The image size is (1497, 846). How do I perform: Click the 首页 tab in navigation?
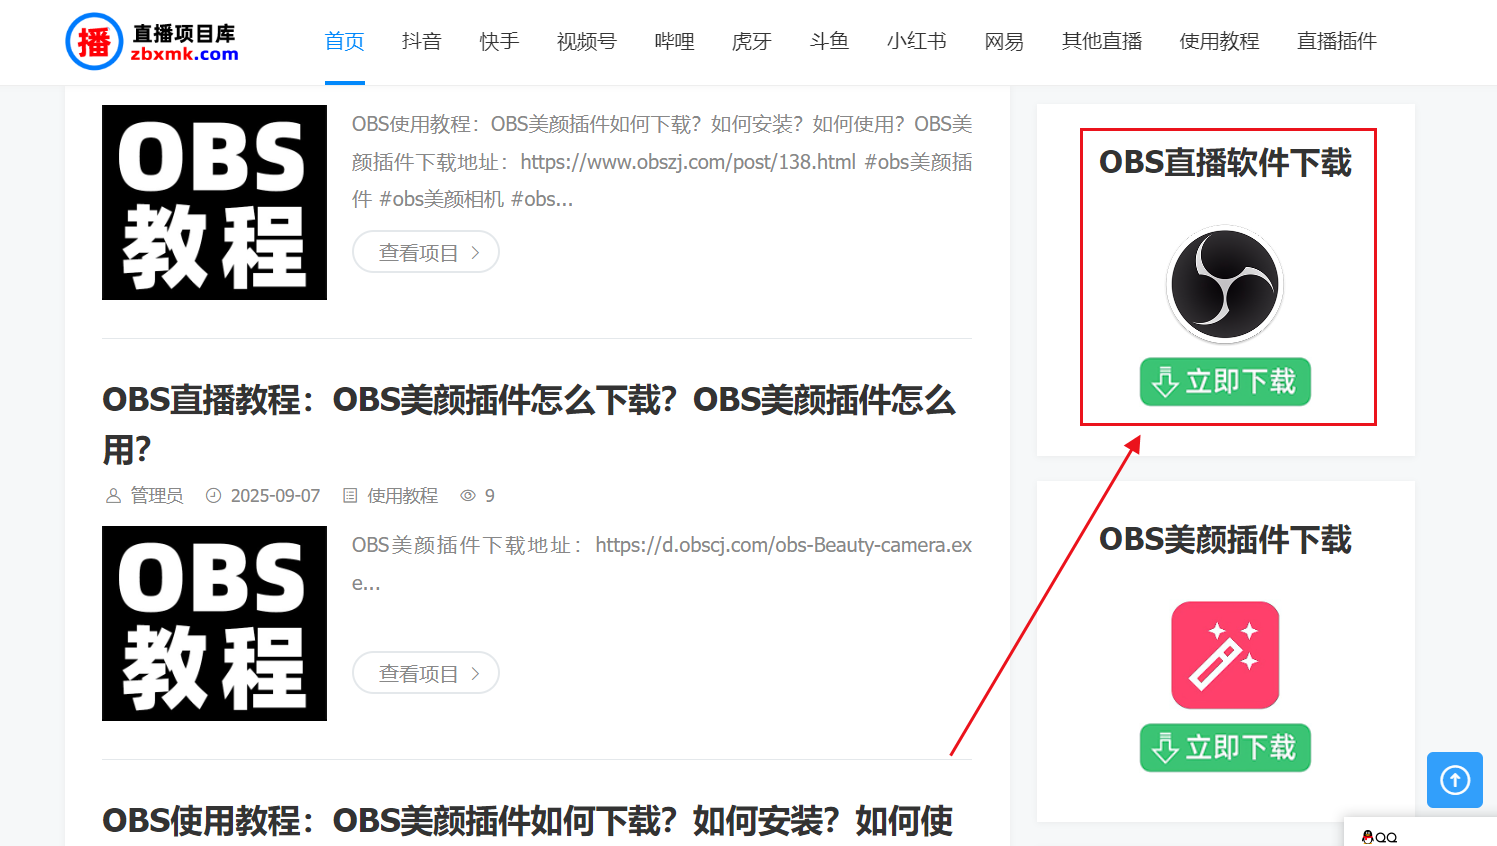coord(343,41)
